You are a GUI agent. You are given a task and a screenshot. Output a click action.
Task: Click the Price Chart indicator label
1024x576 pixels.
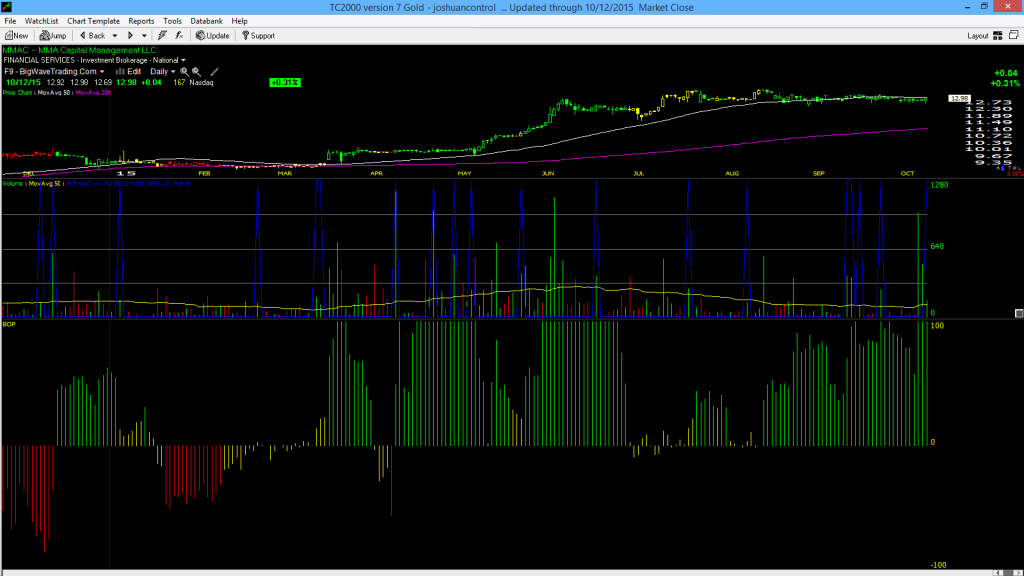coord(18,93)
